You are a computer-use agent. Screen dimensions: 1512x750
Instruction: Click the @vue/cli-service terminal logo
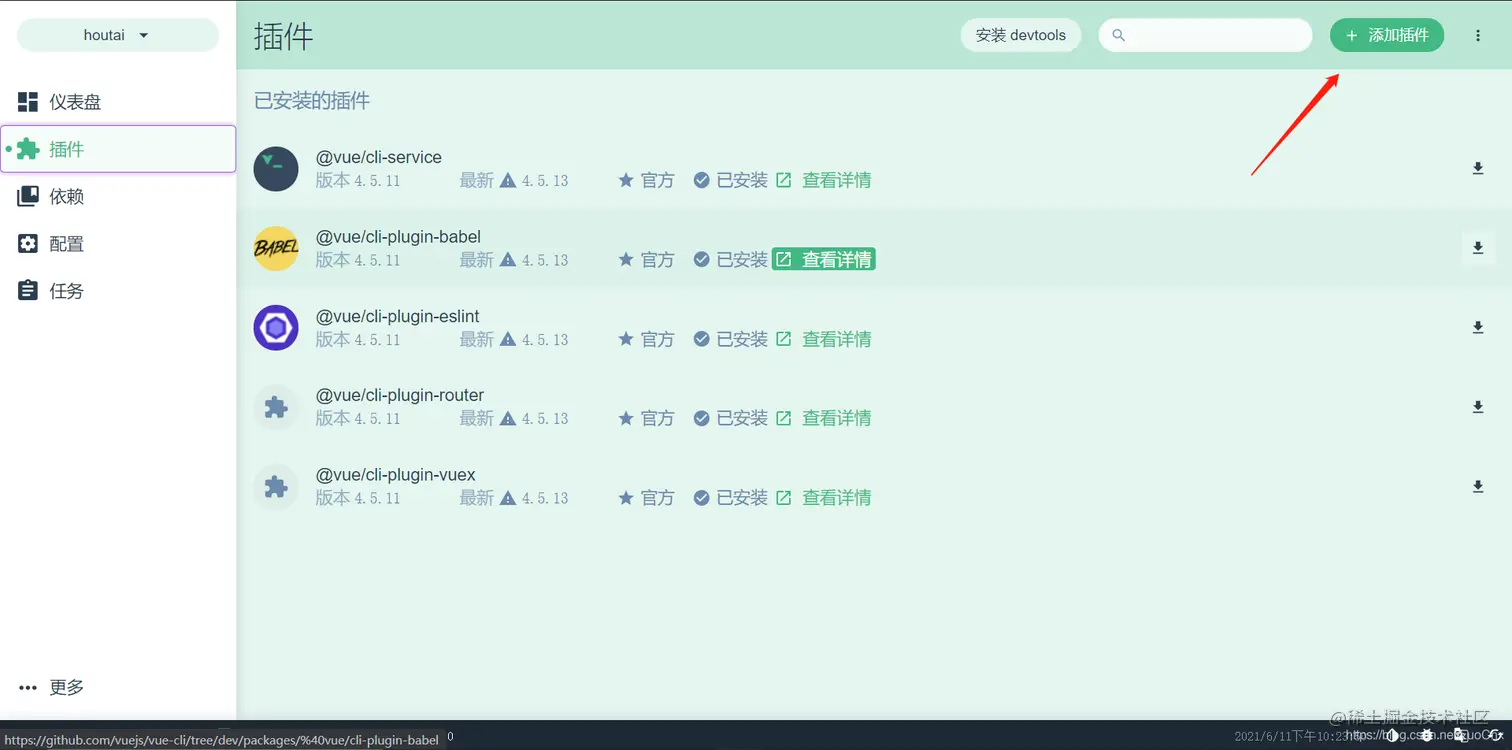click(x=276, y=169)
